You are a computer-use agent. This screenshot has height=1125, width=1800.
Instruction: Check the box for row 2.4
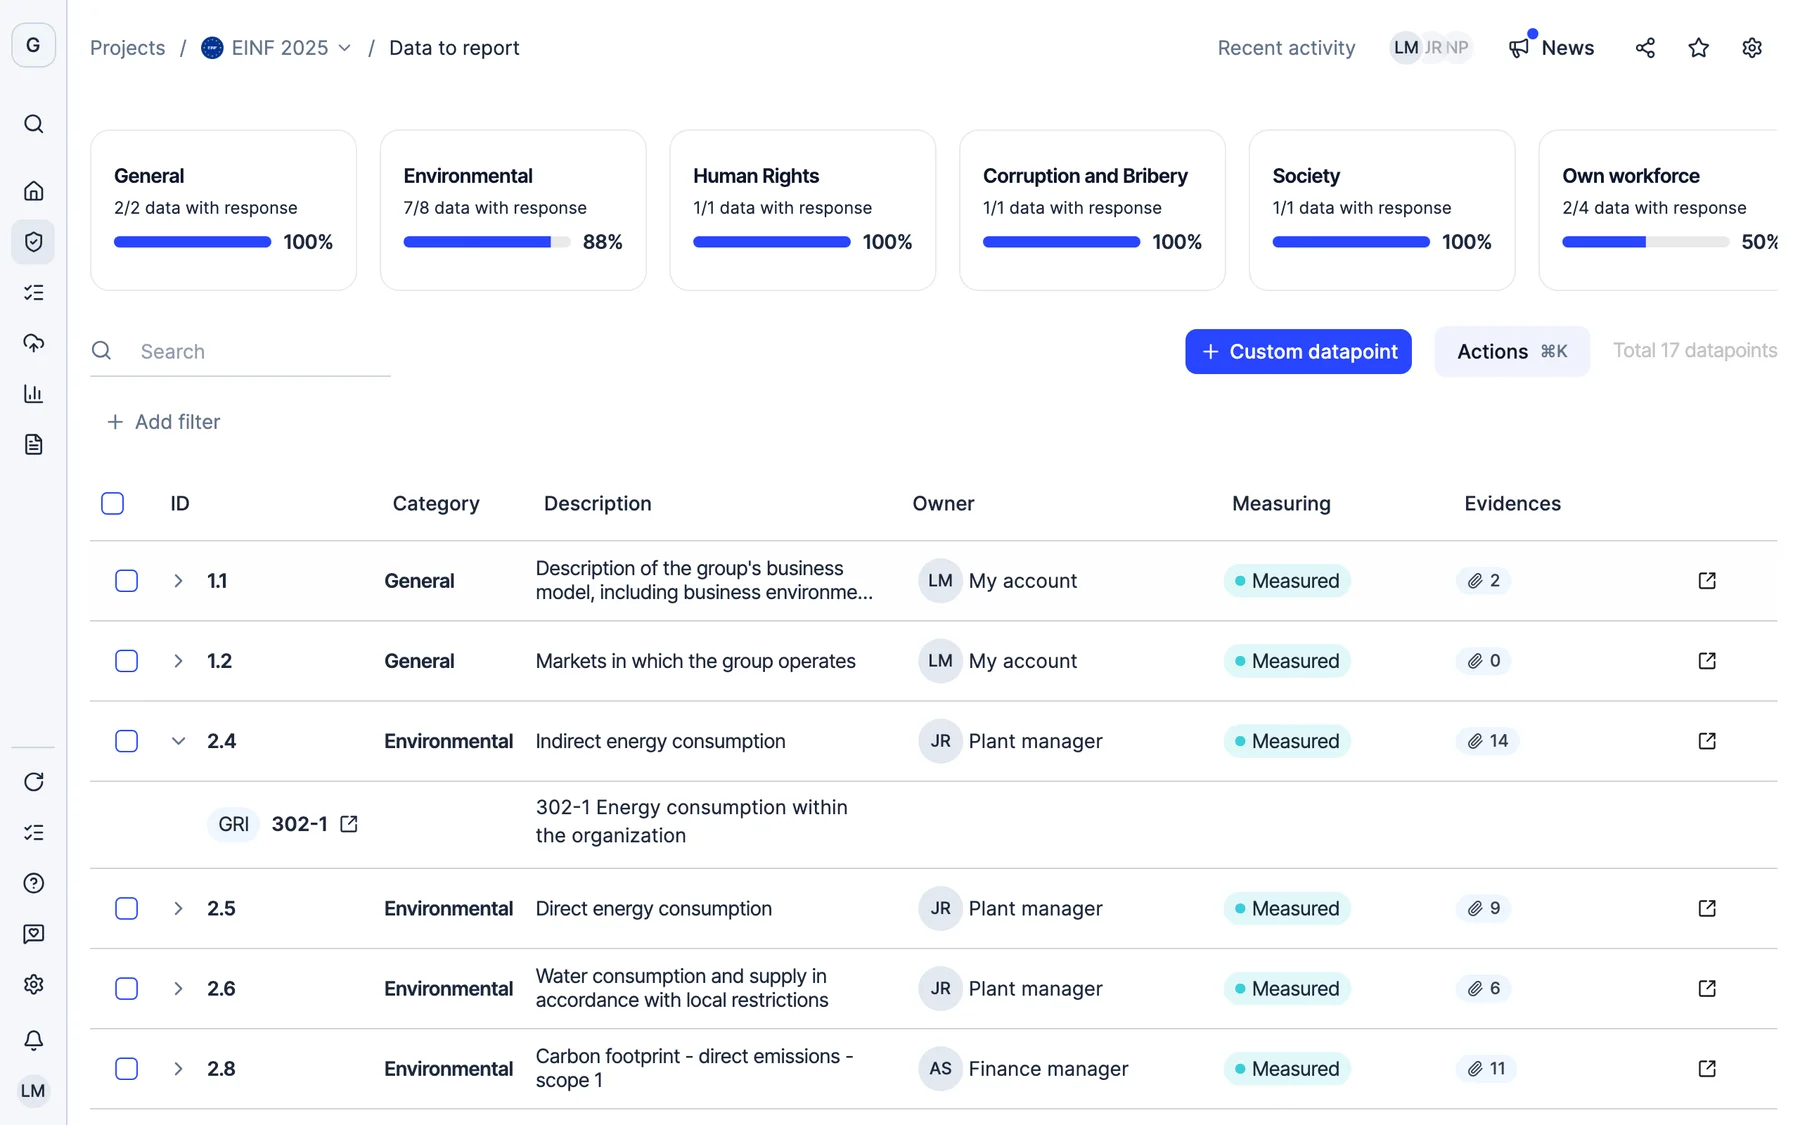[126, 741]
